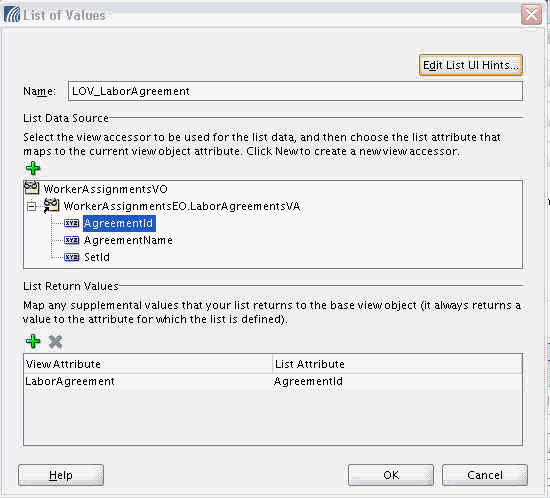This screenshot has height=498, width=550.
Task: Add a new view accessor with the green plus
Action: pos(33,169)
